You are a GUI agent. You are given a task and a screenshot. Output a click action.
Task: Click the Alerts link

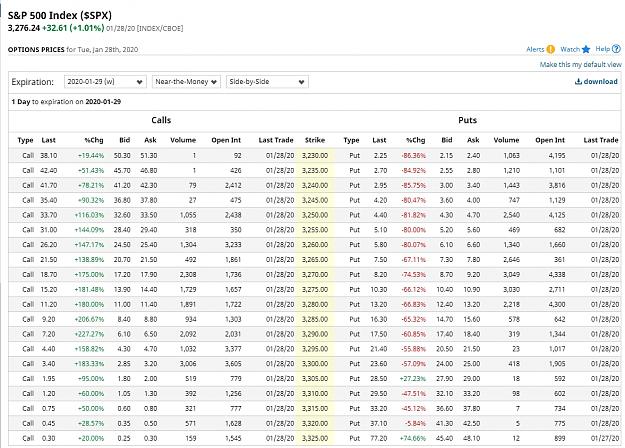(535, 49)
